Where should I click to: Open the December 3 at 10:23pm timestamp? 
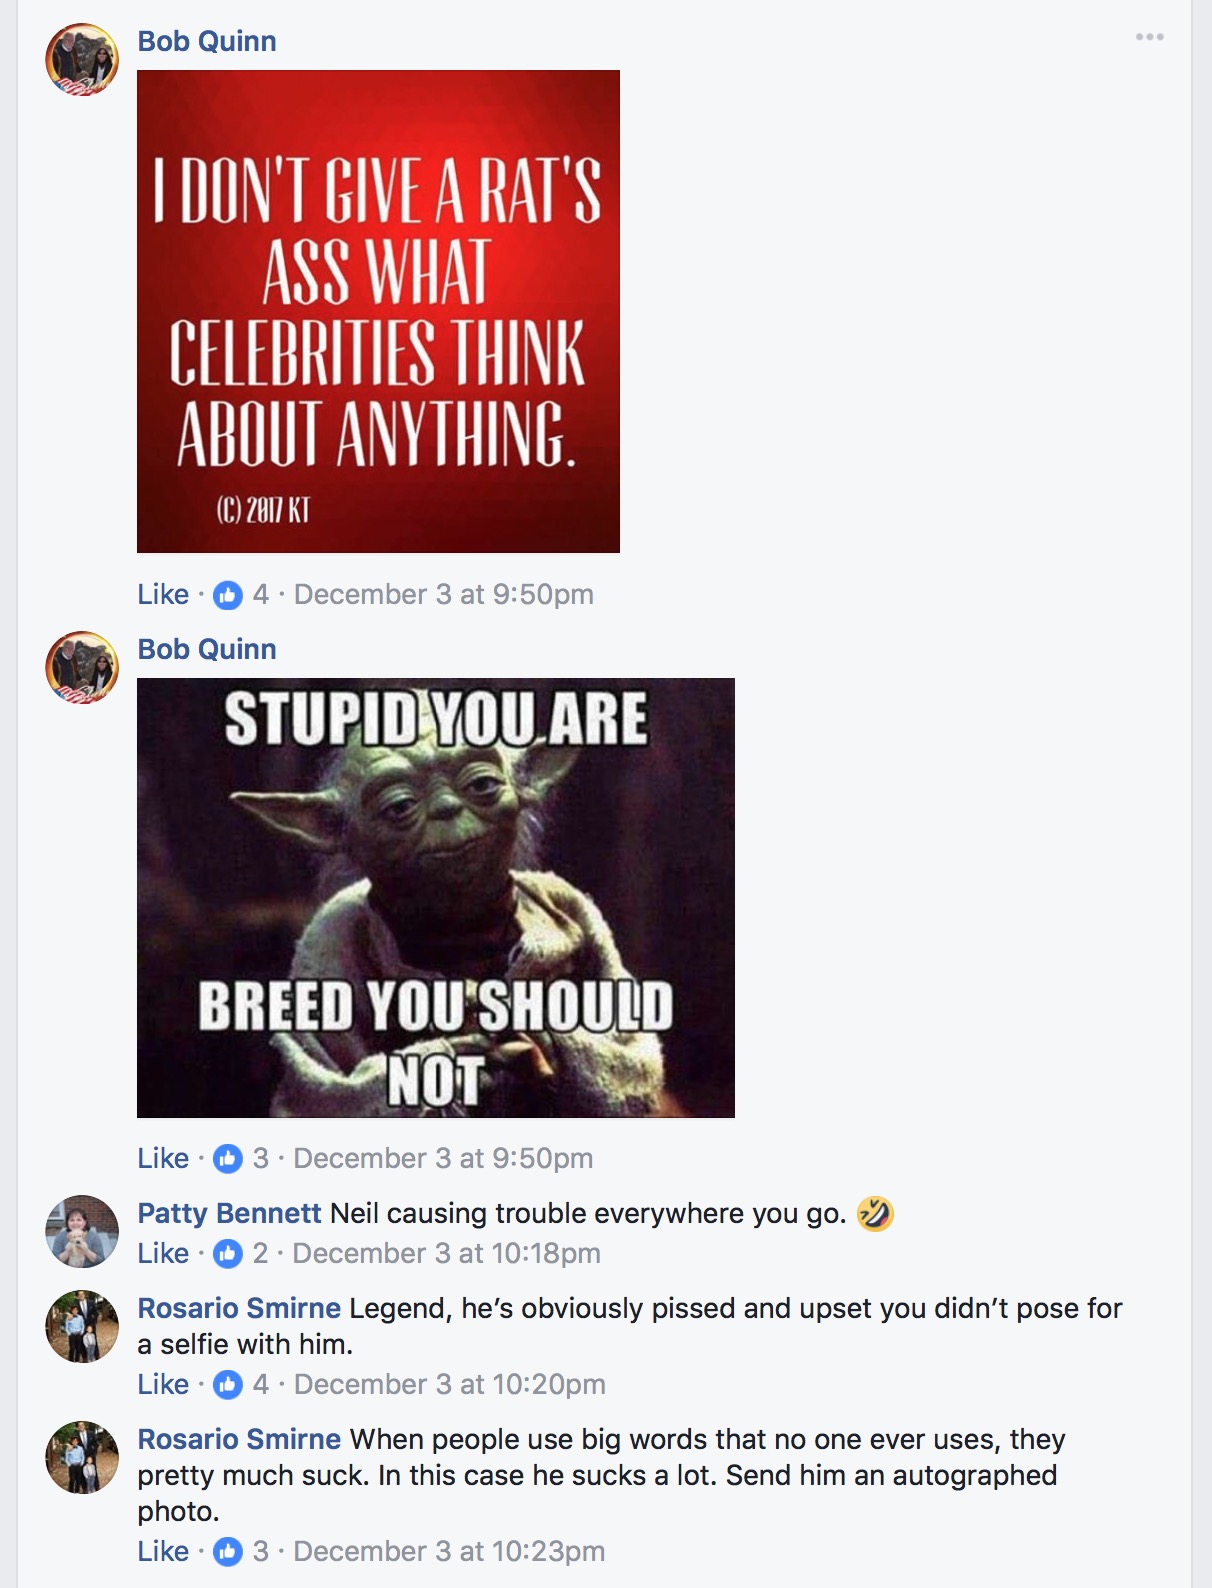click(x=449, y=1551)
